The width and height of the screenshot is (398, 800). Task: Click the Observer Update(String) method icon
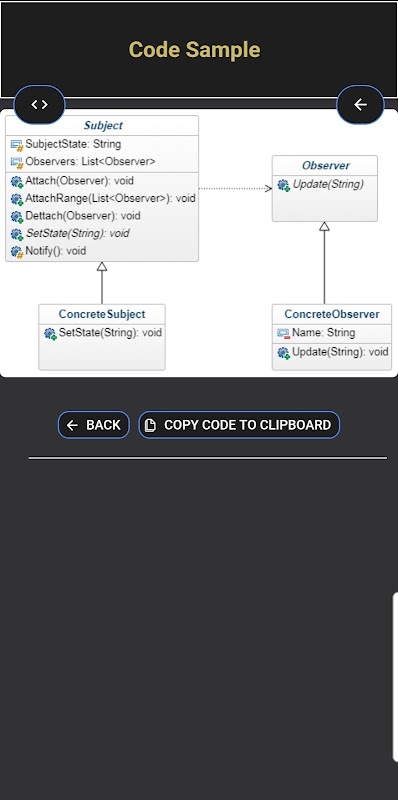tap(284, 185)
